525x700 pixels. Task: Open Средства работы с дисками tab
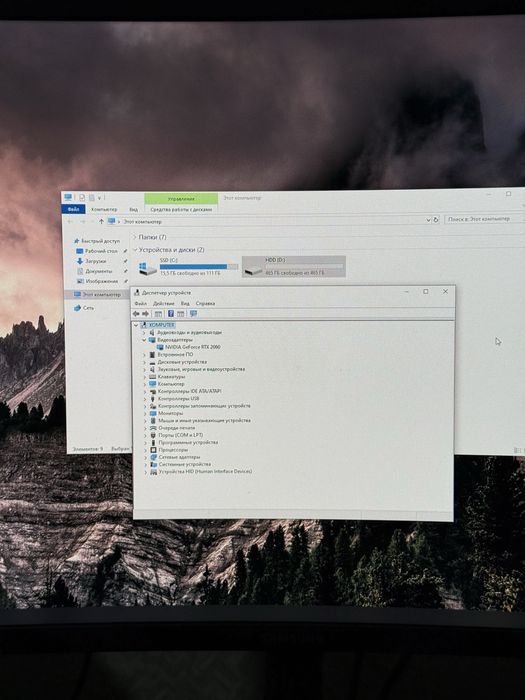point(181,209)
